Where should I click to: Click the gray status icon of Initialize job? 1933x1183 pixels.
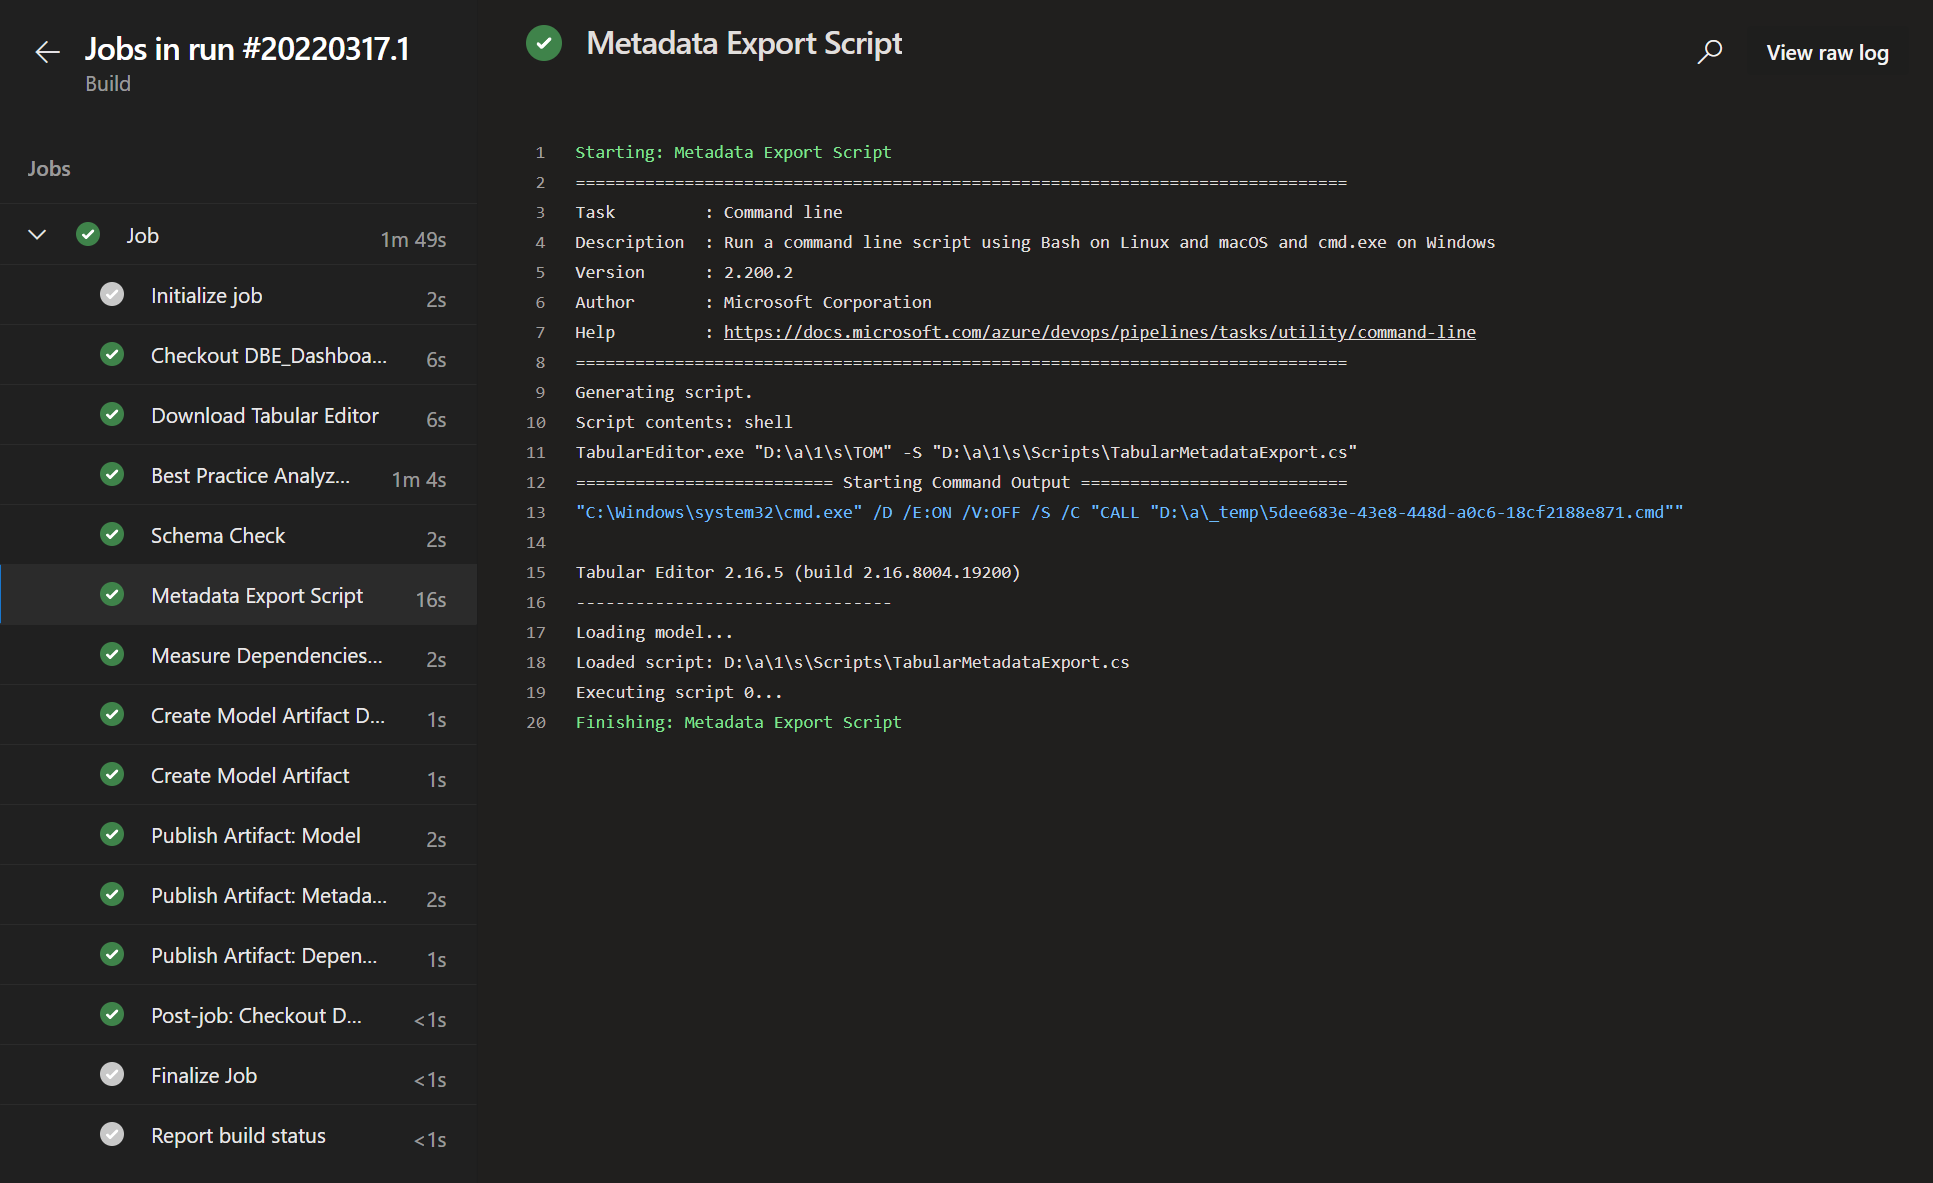coord(112,295)
